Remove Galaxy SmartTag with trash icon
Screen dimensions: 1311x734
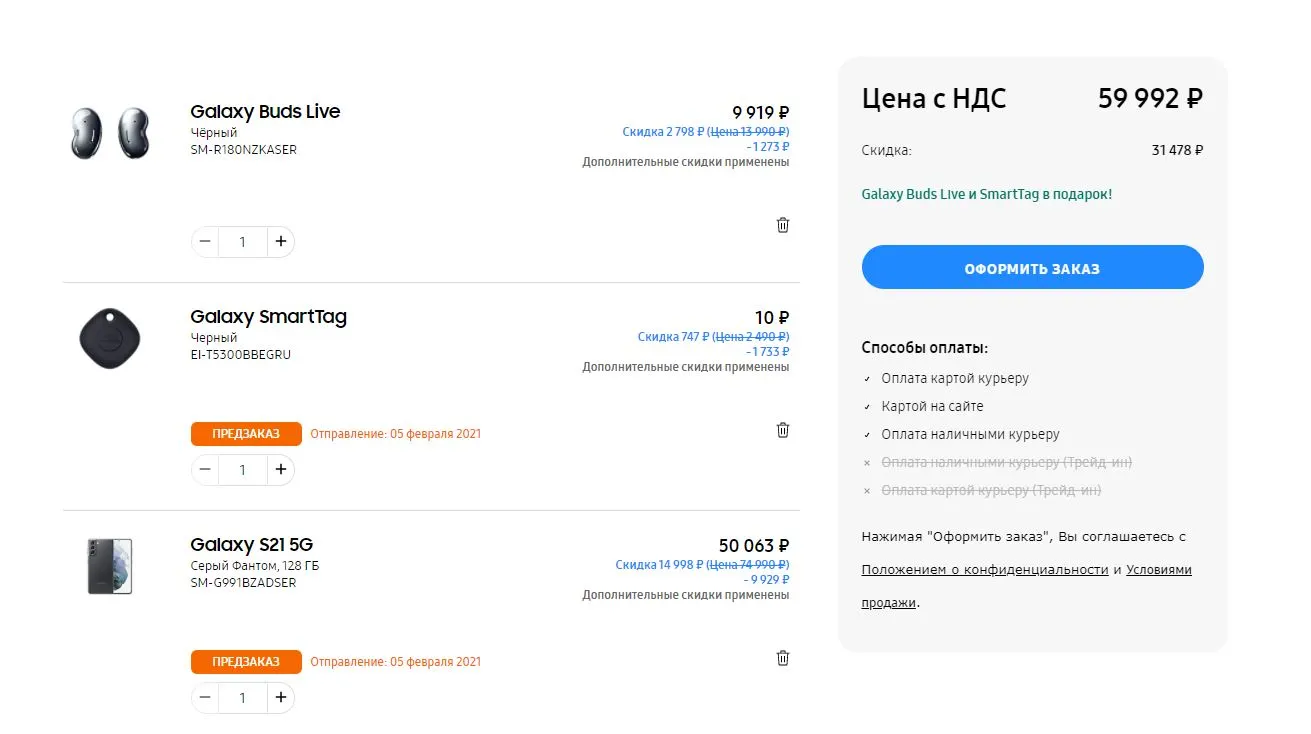point(783,430)
